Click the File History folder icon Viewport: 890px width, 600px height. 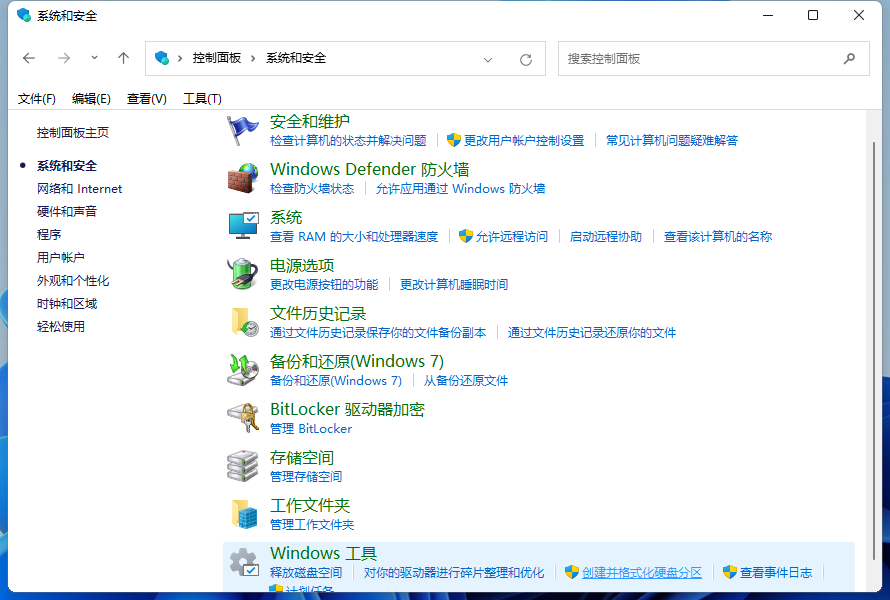pyautogui.click(x=244, y=322)
